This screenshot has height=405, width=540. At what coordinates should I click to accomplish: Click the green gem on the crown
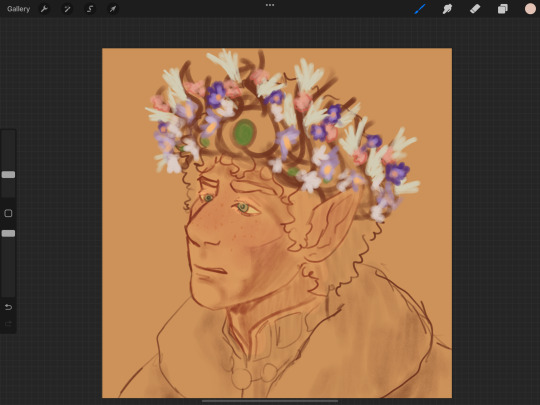tap(244, 132)
